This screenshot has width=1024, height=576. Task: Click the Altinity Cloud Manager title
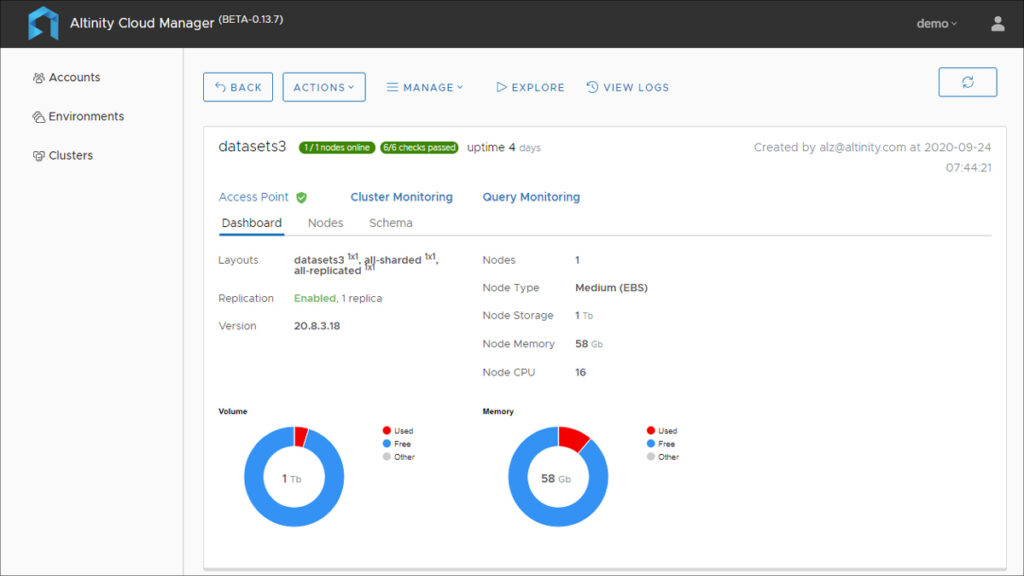[142, 24]
